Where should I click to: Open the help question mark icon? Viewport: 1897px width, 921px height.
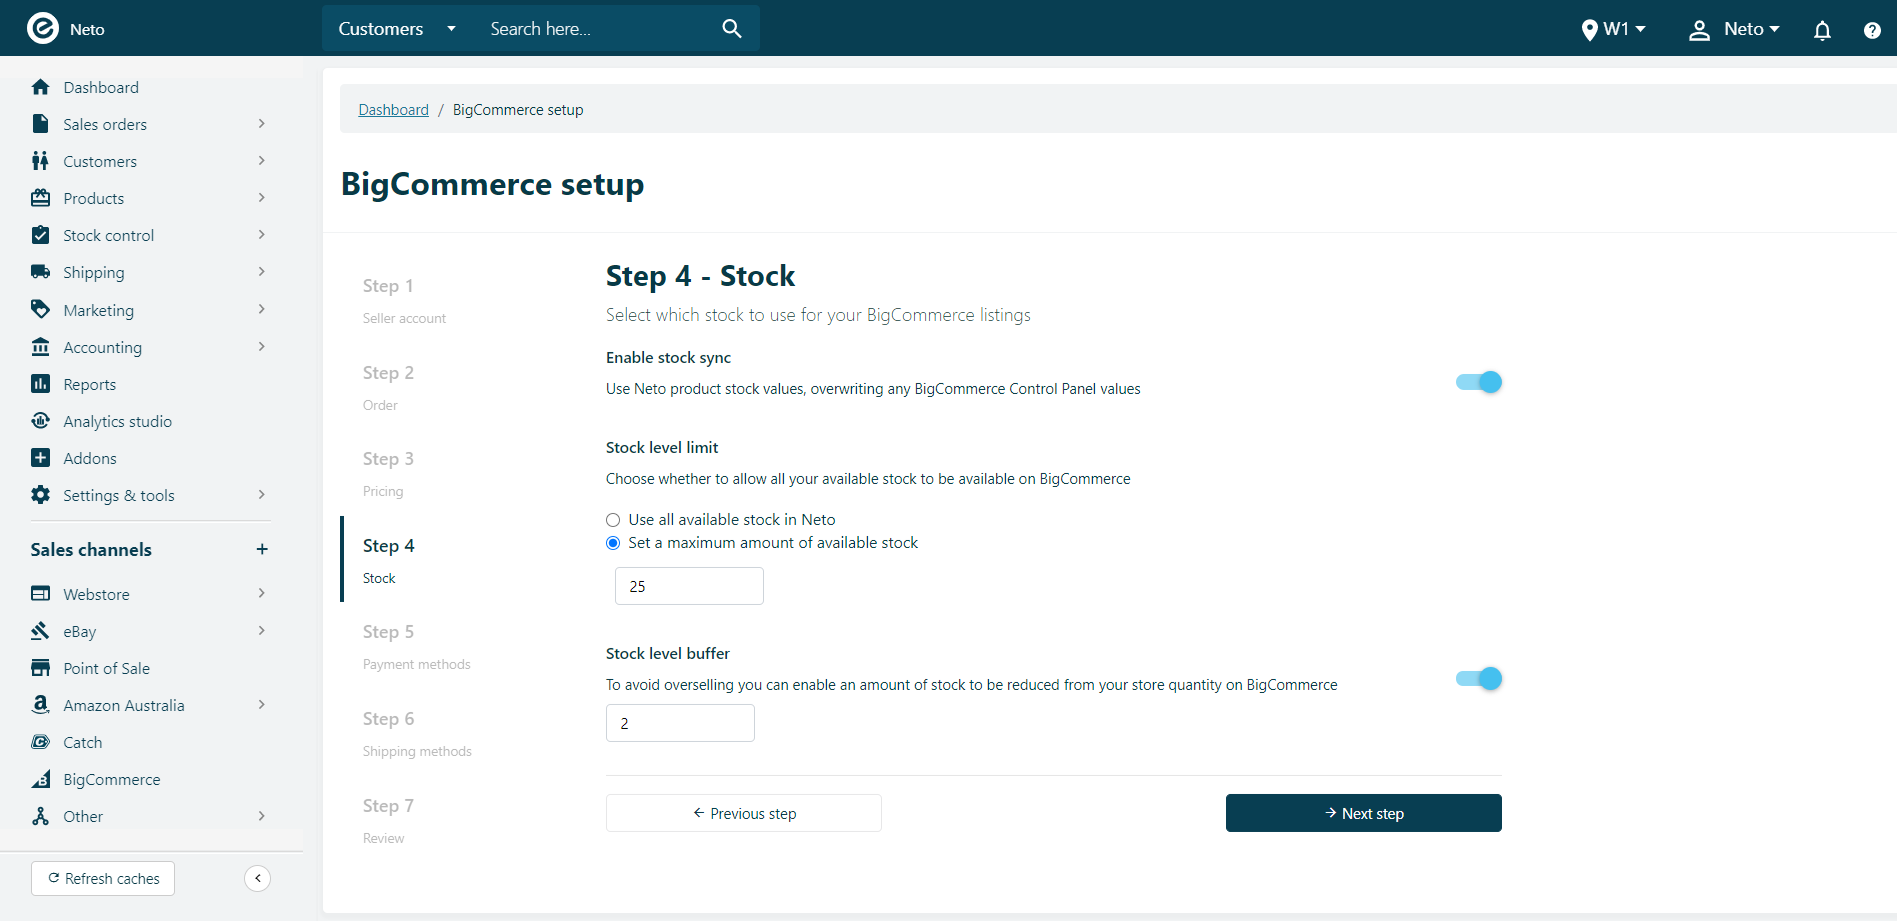[x=1872, y=30]
